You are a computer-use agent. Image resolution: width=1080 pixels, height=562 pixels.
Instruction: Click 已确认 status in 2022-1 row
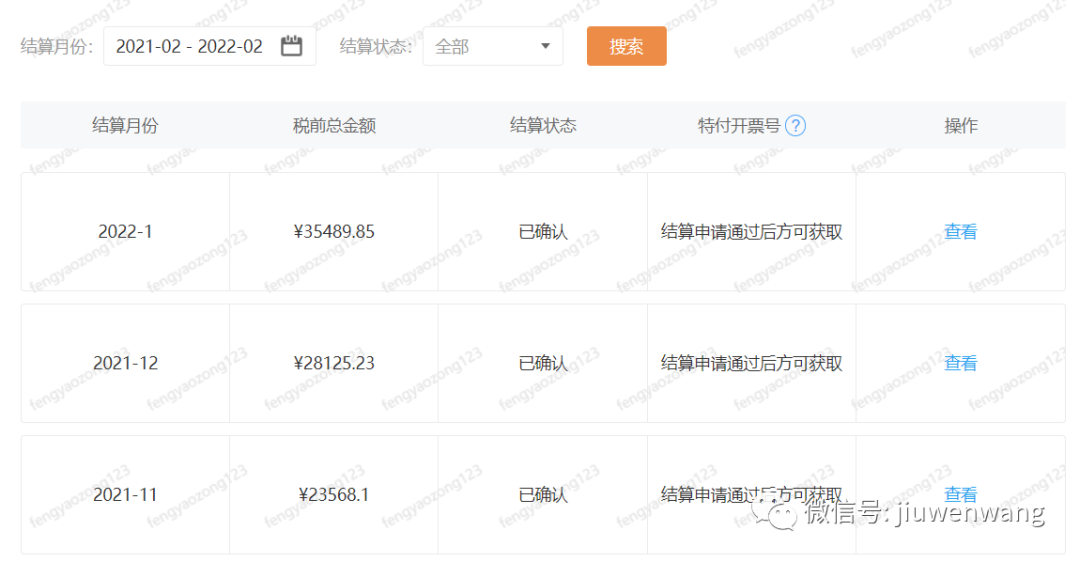[x=543, y=231]
